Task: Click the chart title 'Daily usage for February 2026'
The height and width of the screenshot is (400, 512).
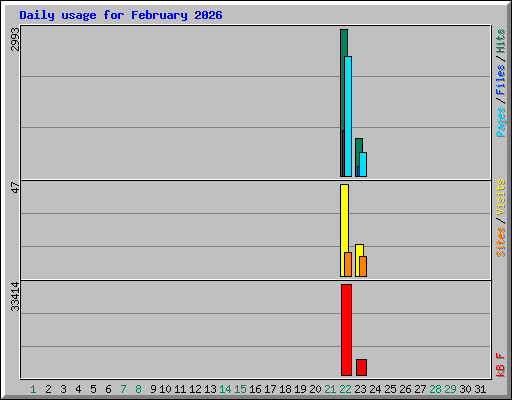Action: click(x=121, y=15)
